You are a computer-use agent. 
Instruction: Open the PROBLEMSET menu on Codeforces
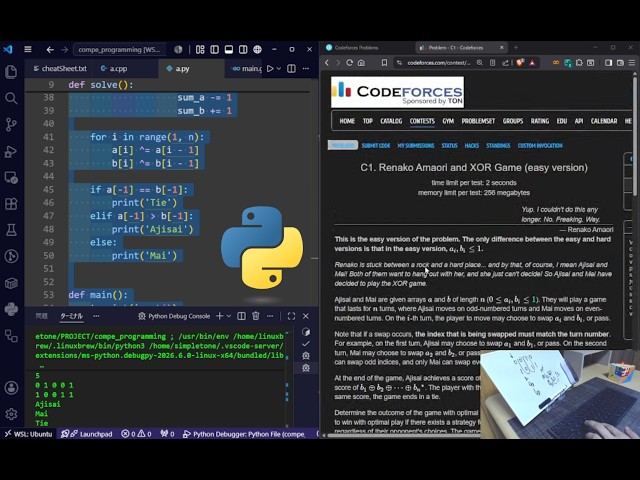point(478,121)
